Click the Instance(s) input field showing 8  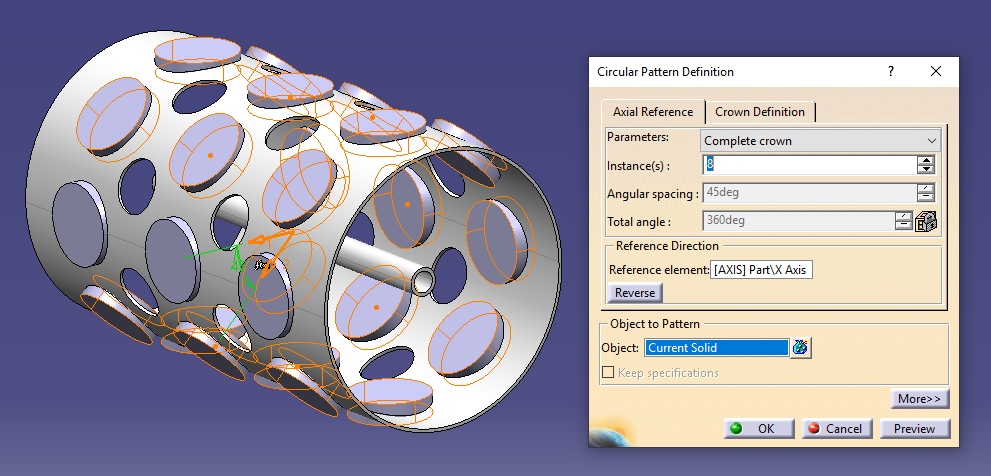click(x=810, y=165)
